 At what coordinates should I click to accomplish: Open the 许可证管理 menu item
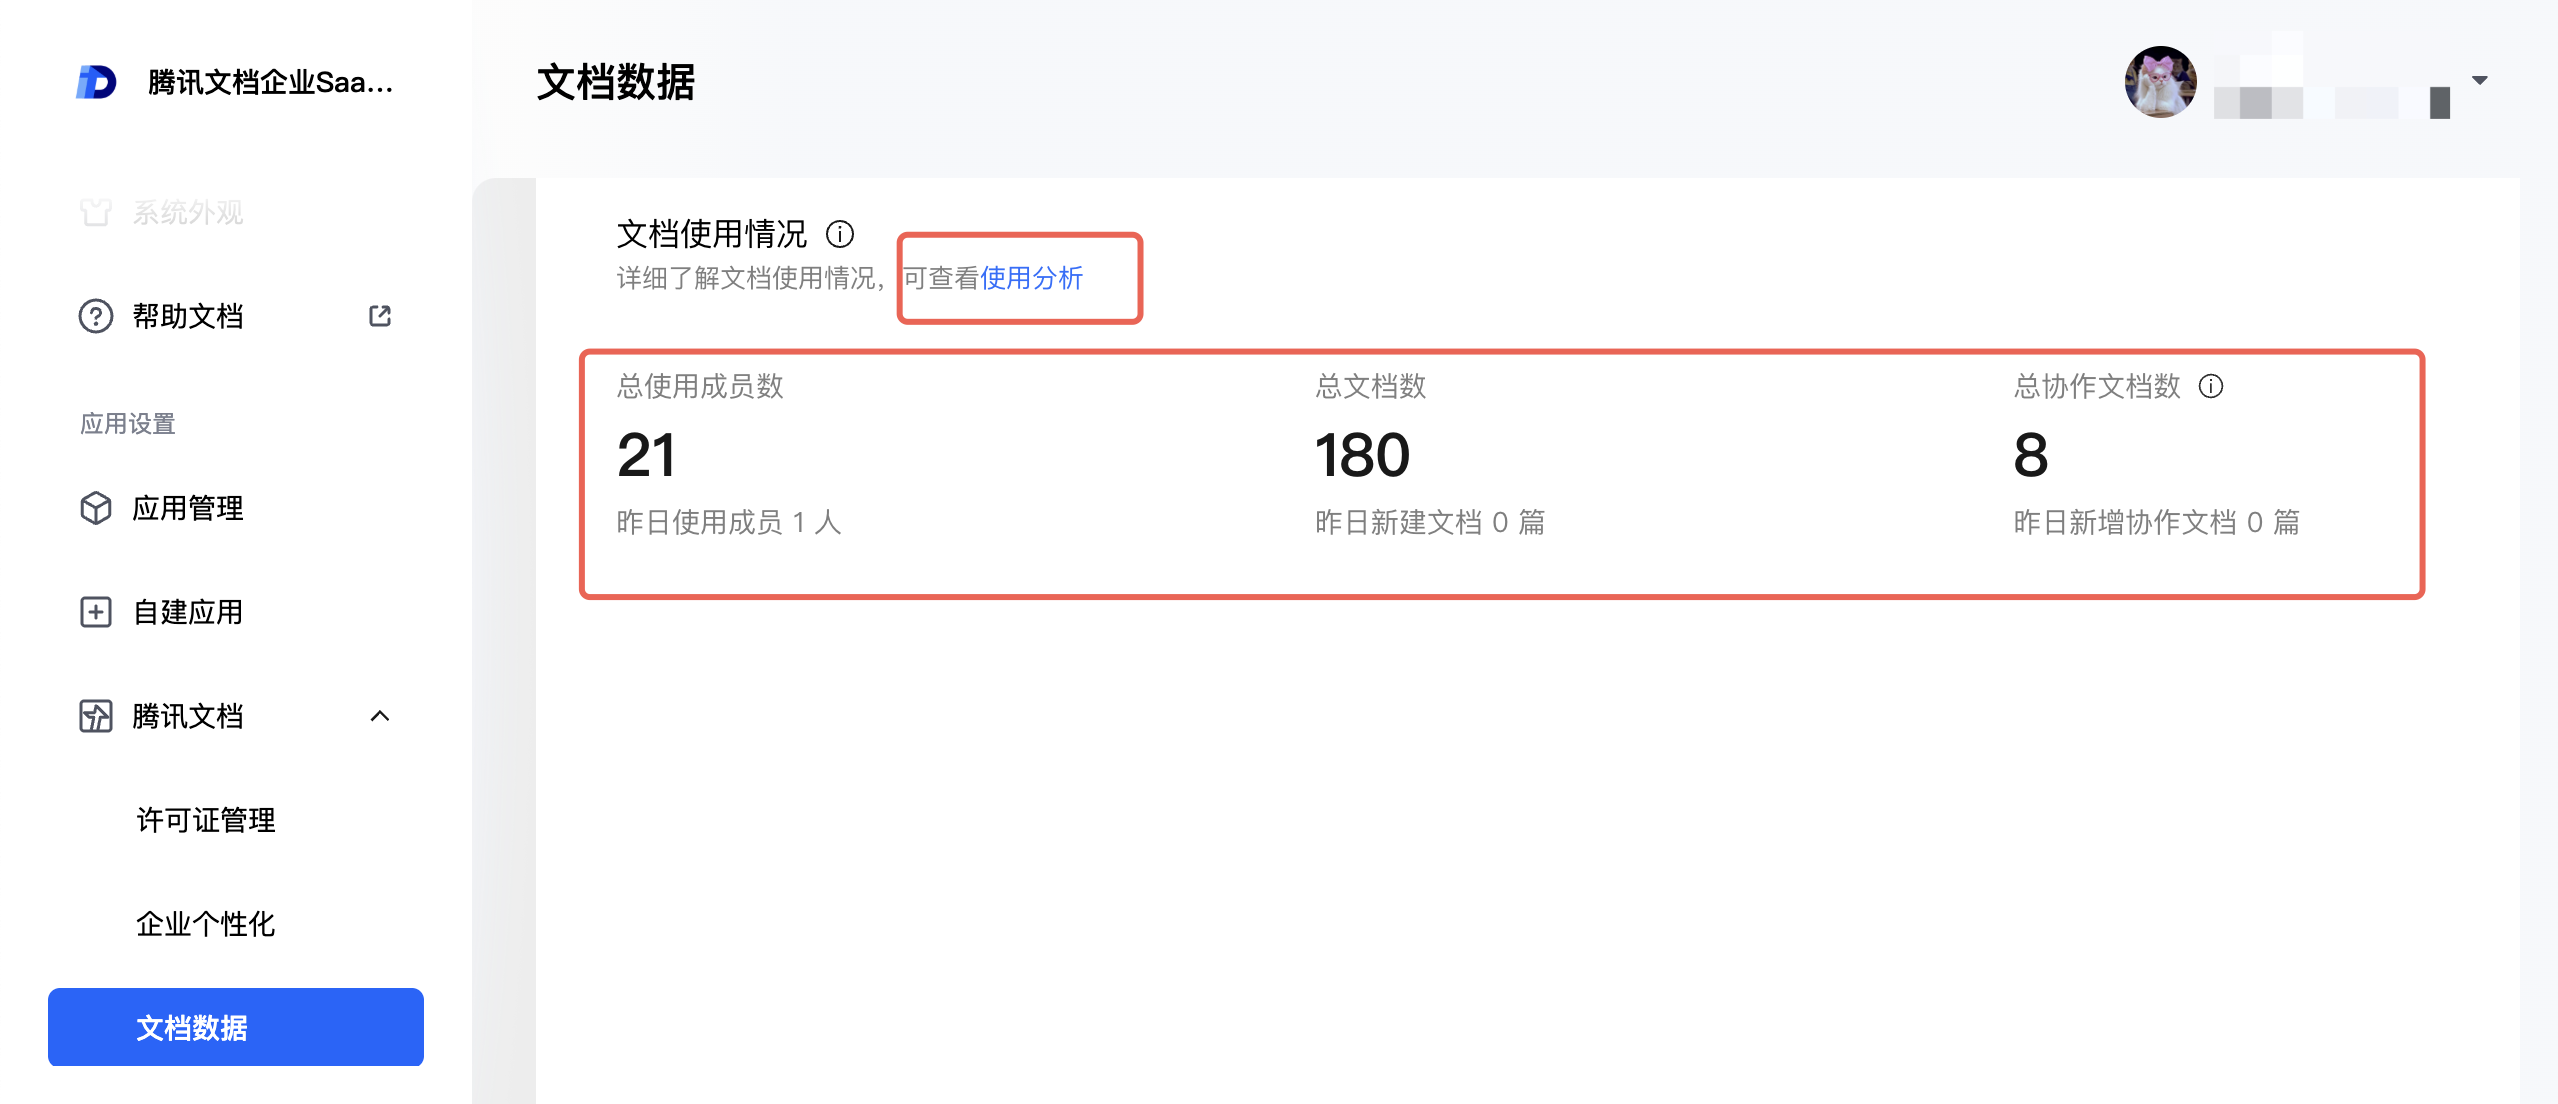coord(206,820)
